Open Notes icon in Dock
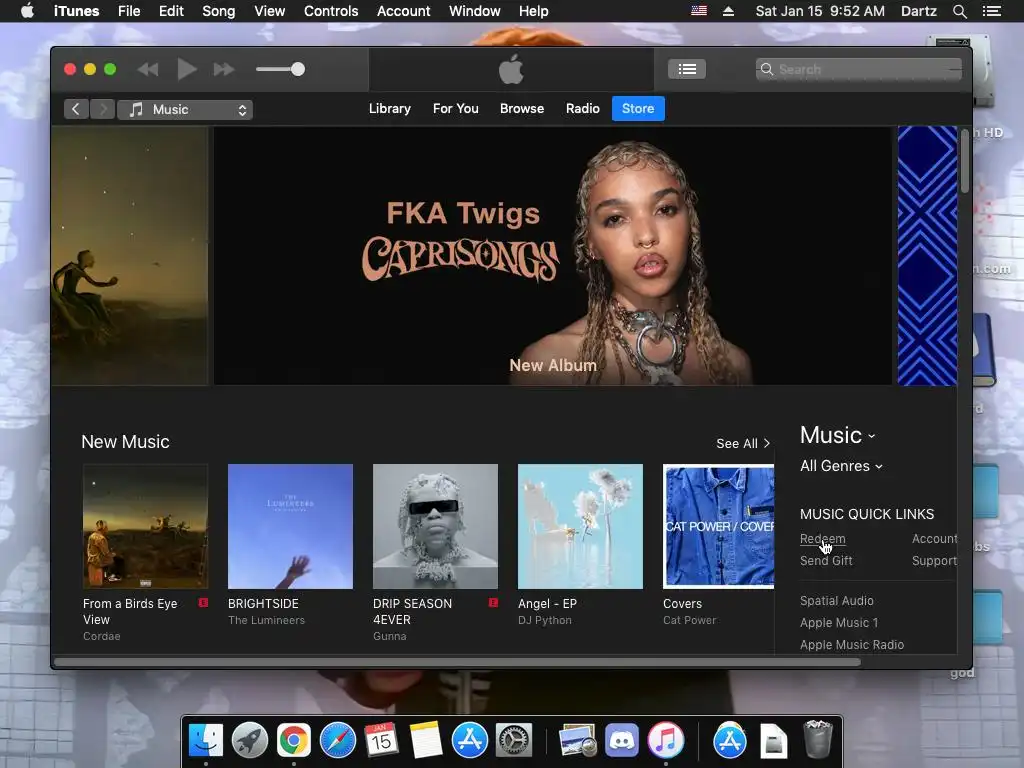Screen dimensions: 1024x768 (425, 740)
